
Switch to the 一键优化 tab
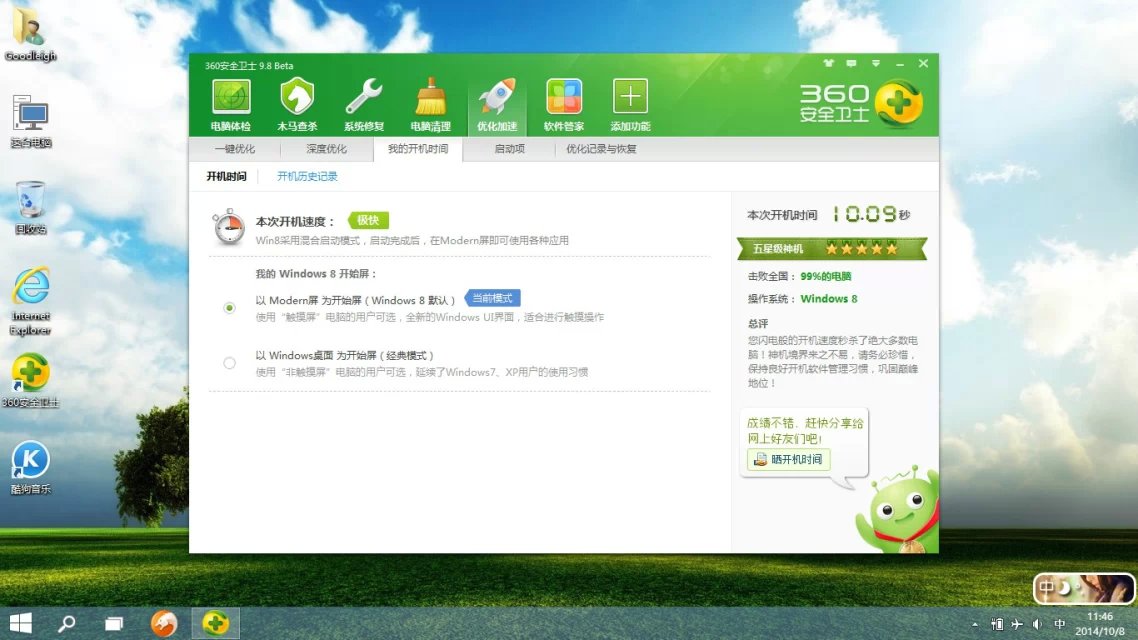click(234, 149)
